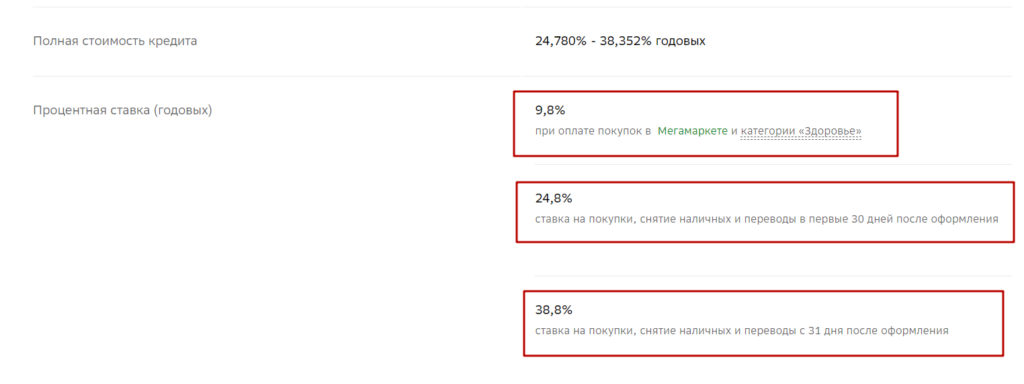1024x384 pixels.
Task: Click the 38,8% interest rate figure
Action: 553,310
